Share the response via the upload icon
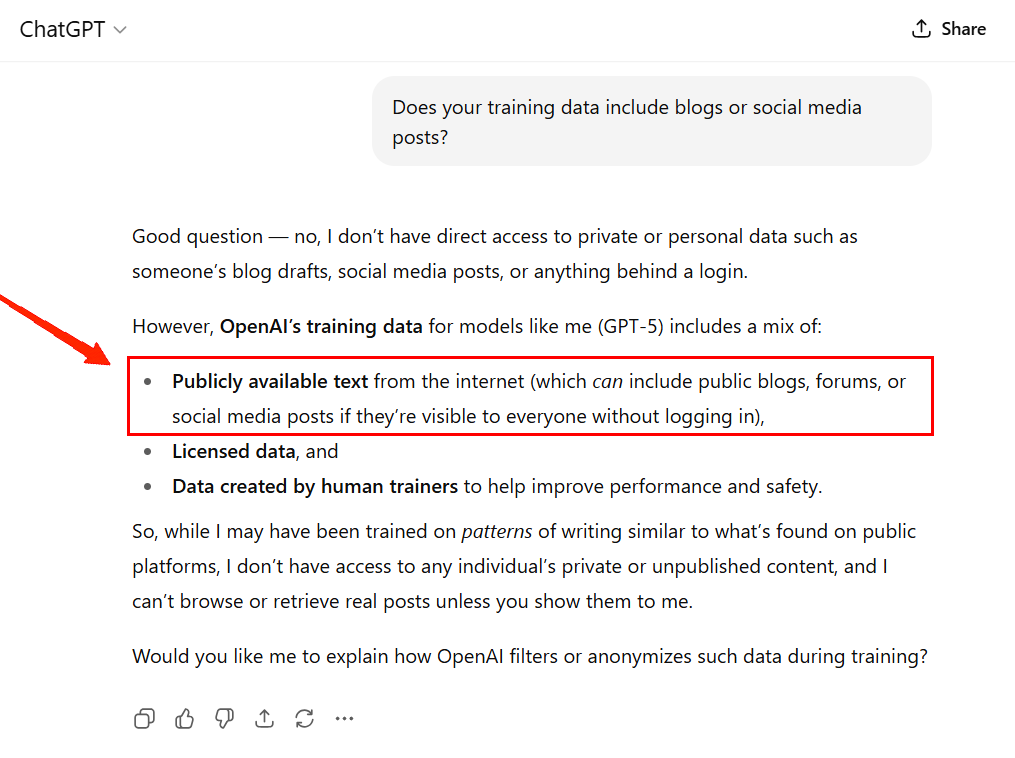 264,718
